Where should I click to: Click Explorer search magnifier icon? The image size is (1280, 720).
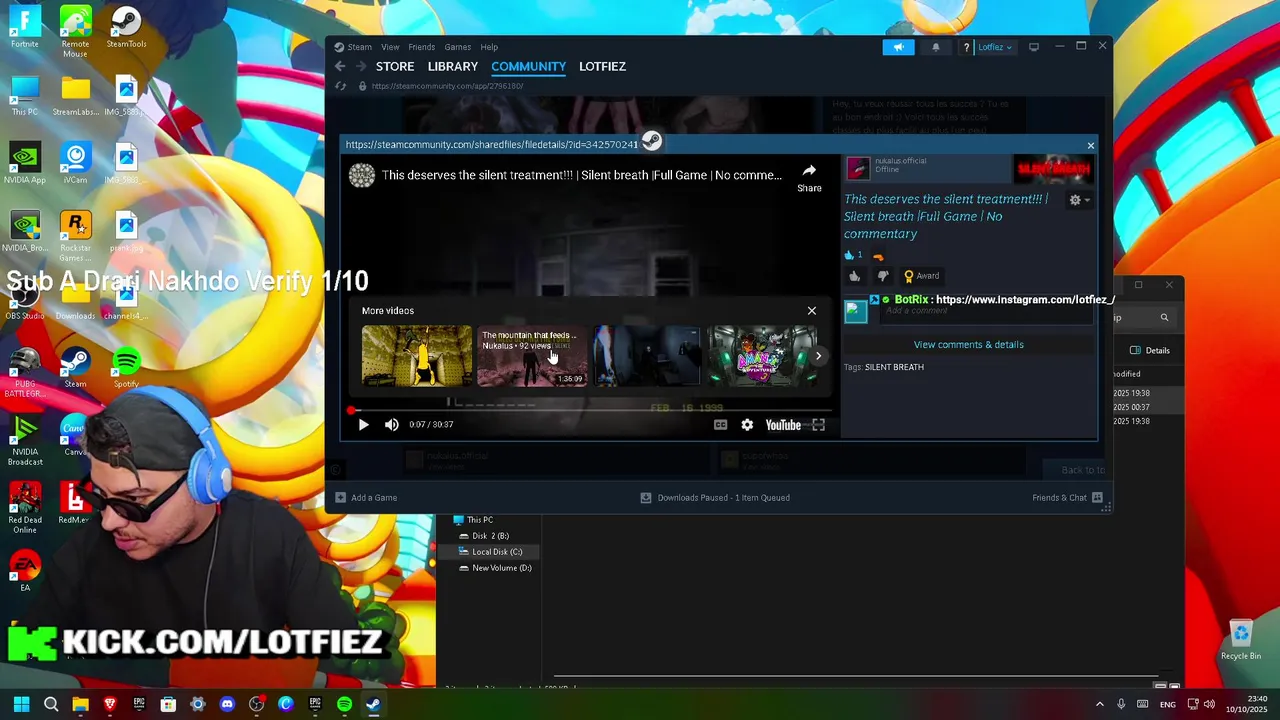(x=1164, y=318)
